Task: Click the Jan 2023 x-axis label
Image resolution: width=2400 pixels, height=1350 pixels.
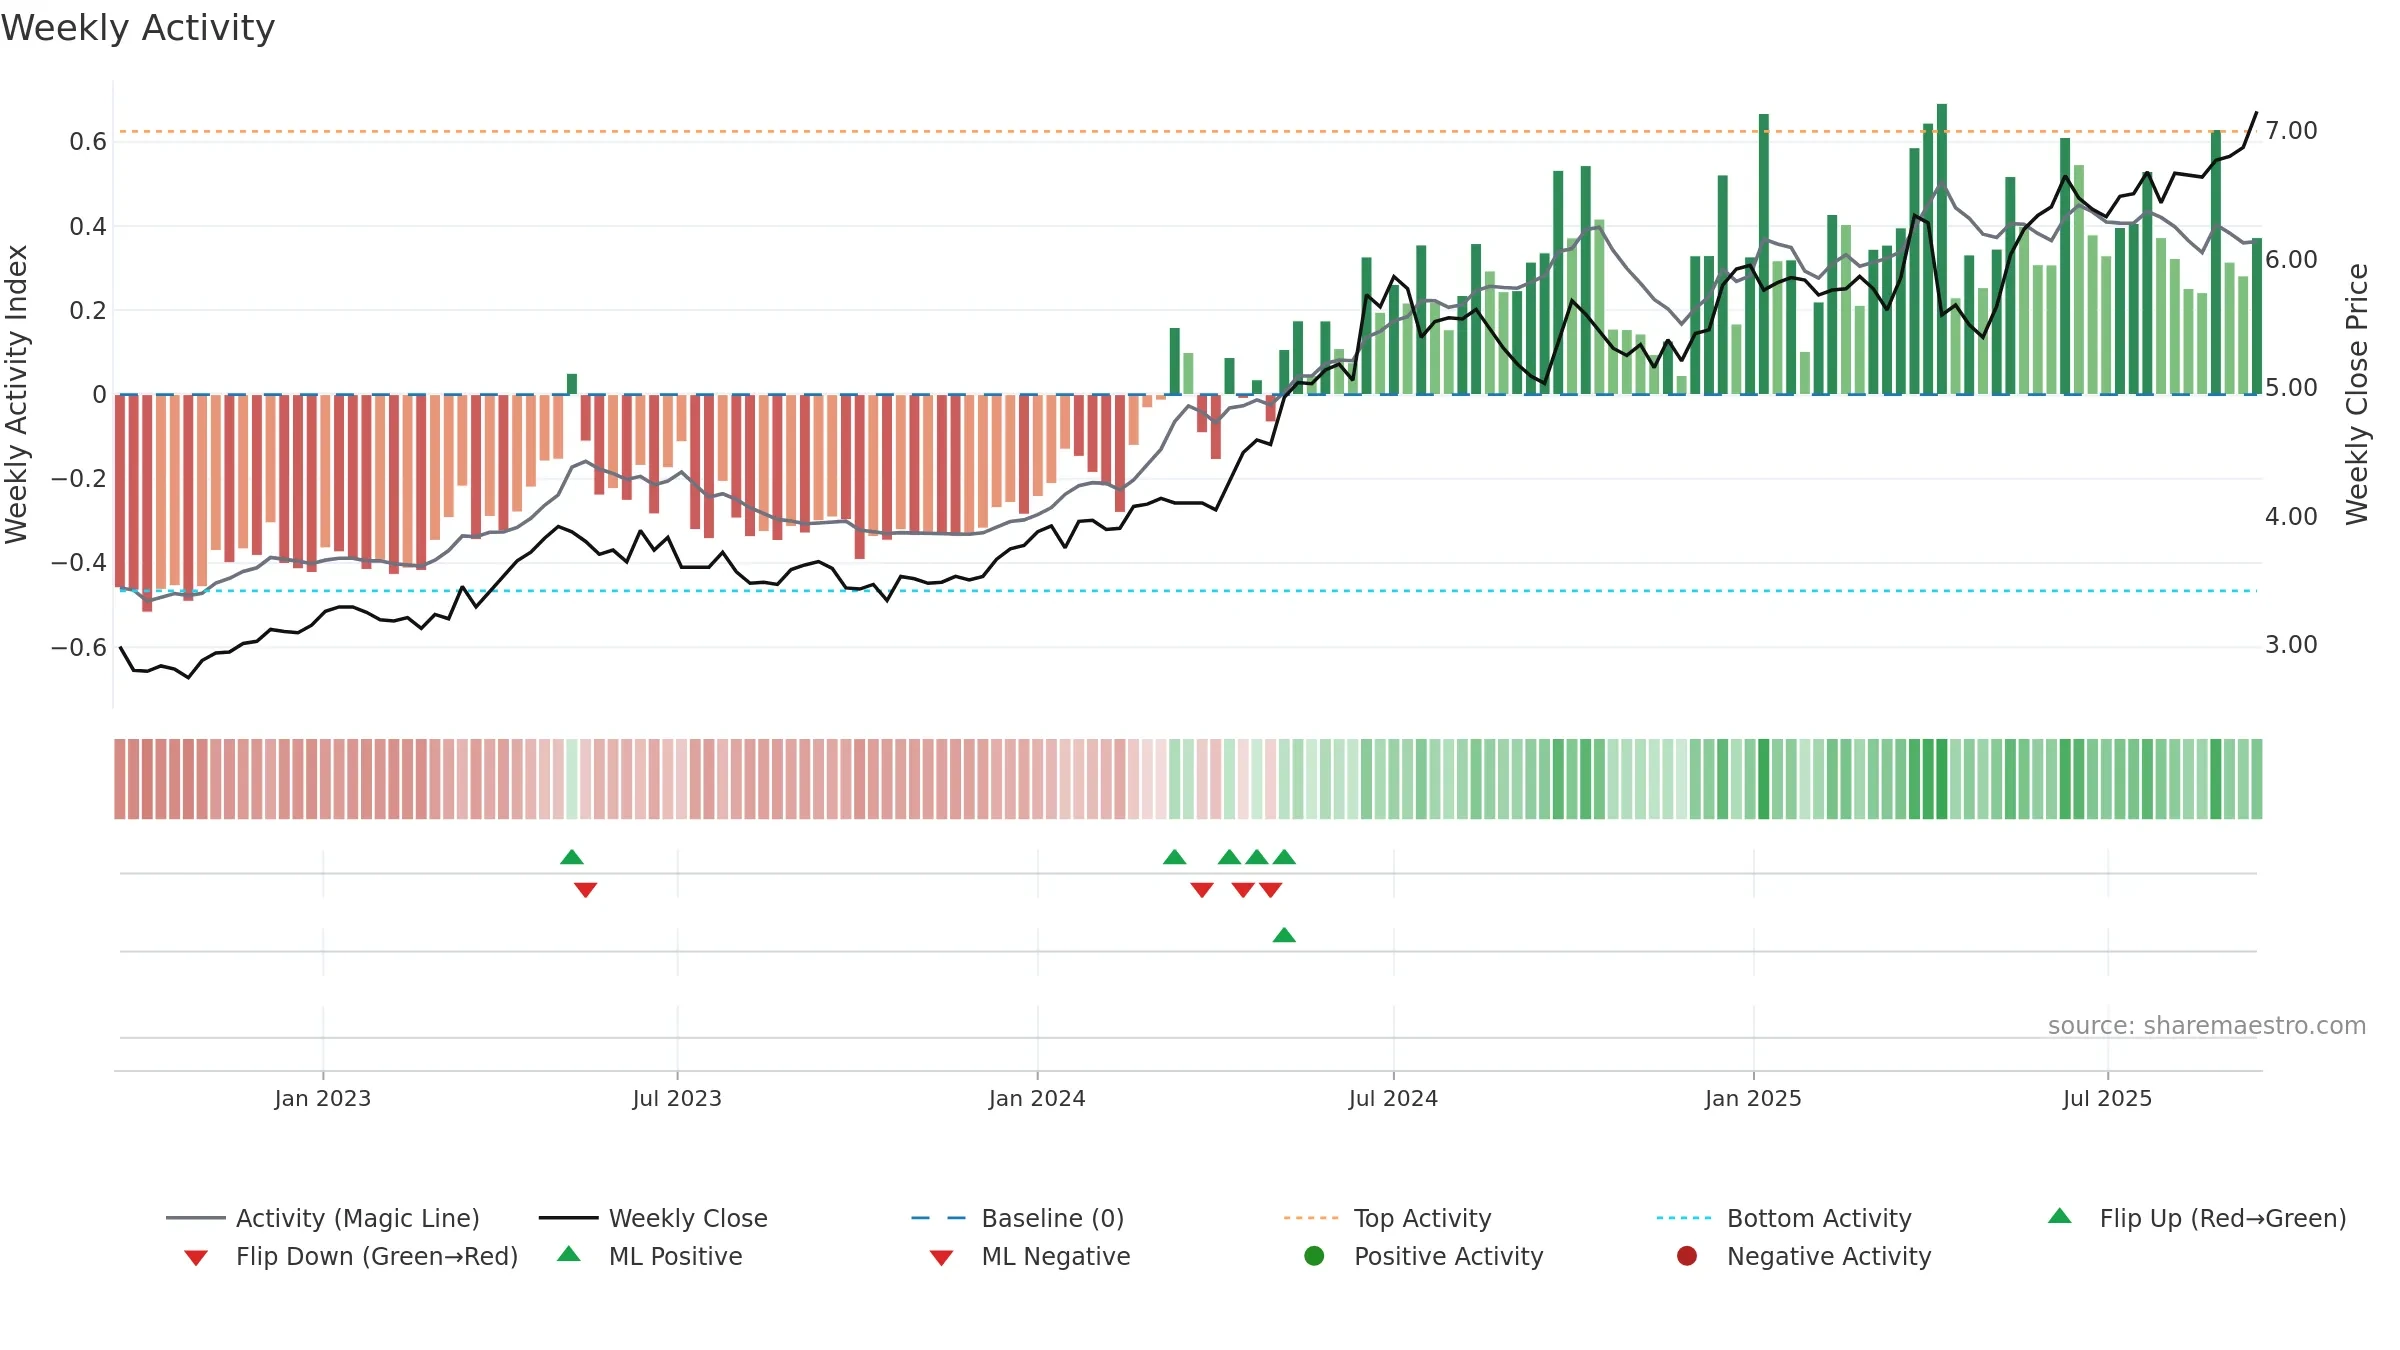Action: click(x=323, y=1098)
